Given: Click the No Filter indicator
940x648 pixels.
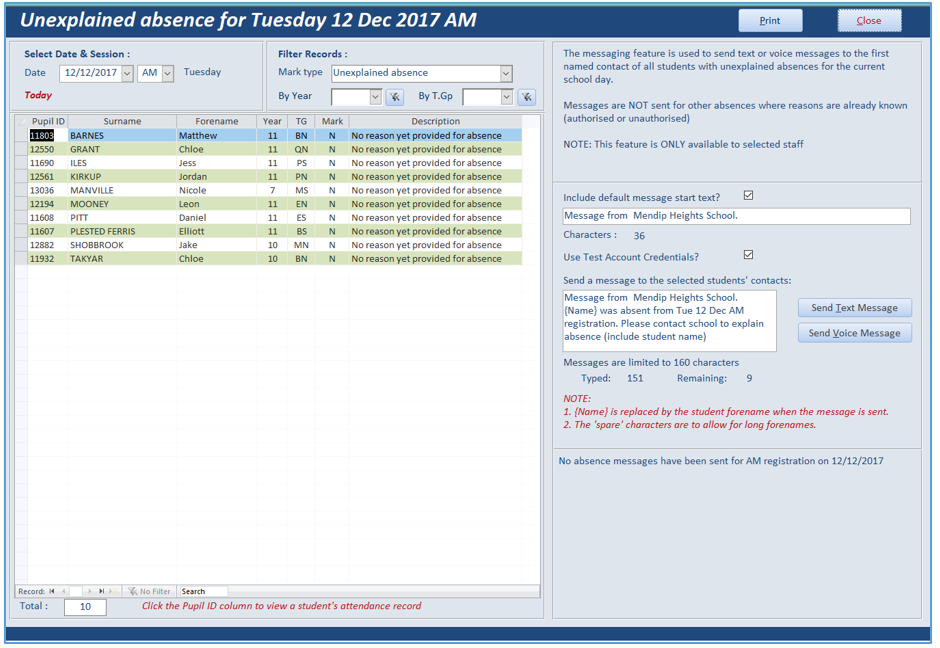Looking at the screenshot, I should tap(149, 591).
